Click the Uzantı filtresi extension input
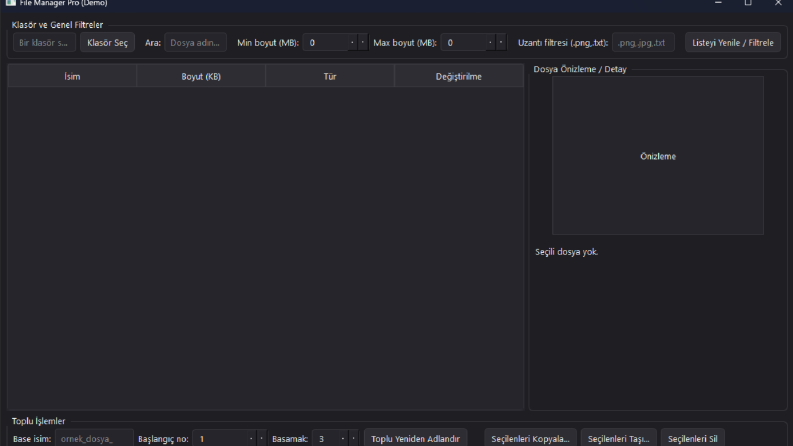This screenshot has height=446, width=793. point(643,42)
